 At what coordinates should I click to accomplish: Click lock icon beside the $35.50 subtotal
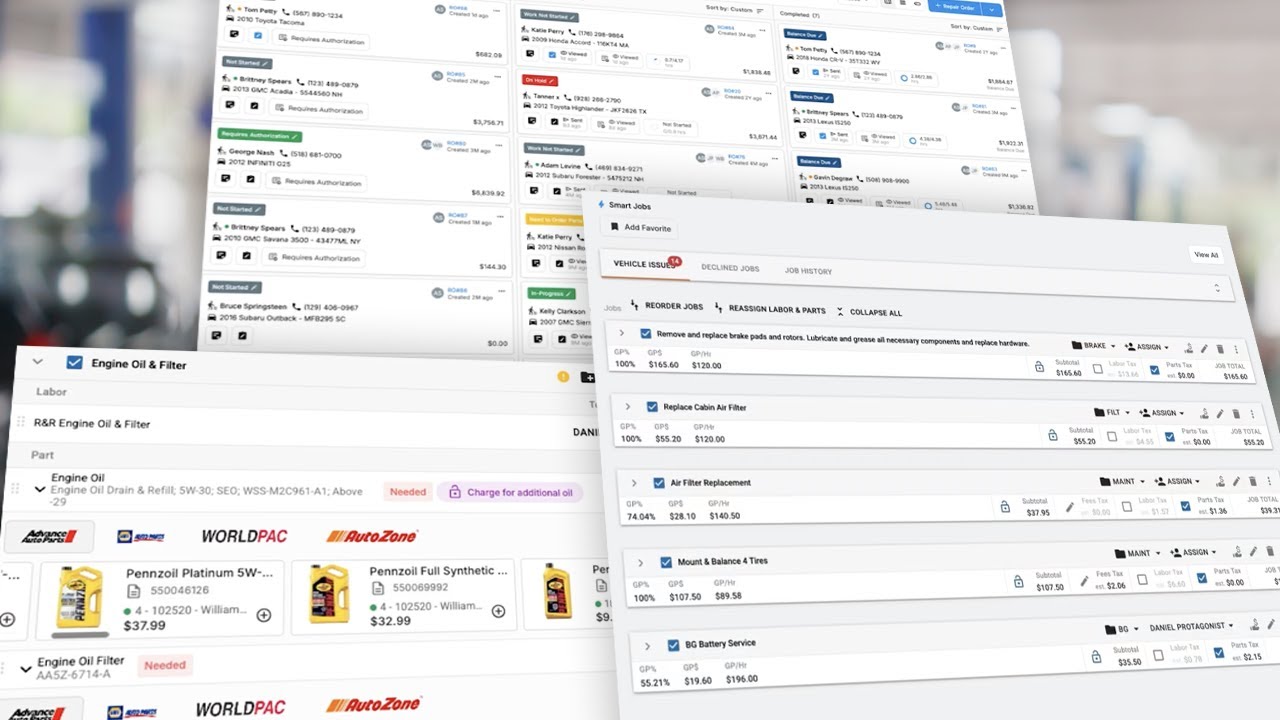1095,655
